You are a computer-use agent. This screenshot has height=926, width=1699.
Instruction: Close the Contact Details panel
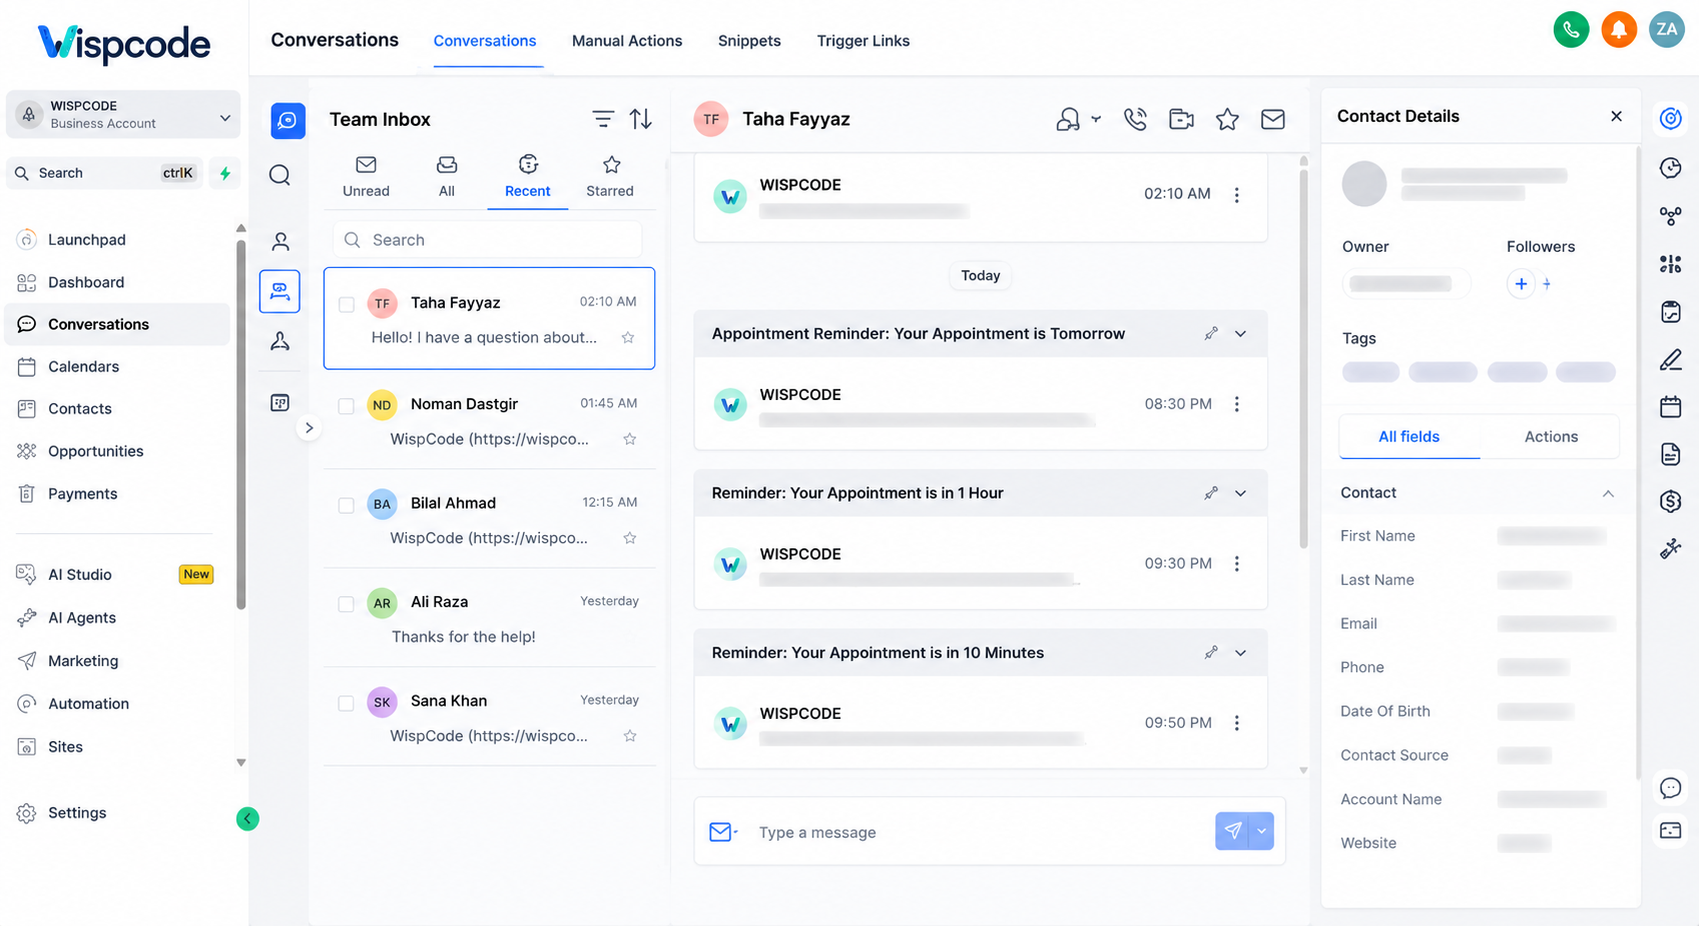tap(1616, 116)
